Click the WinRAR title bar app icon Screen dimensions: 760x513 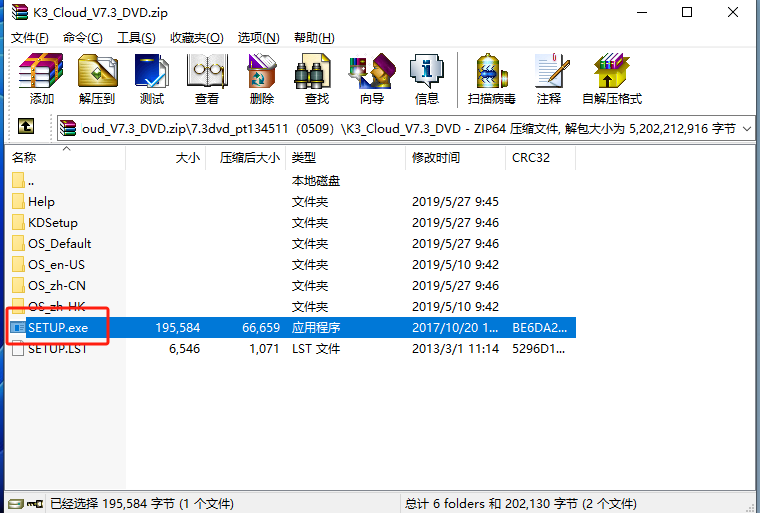pos(20,12)
